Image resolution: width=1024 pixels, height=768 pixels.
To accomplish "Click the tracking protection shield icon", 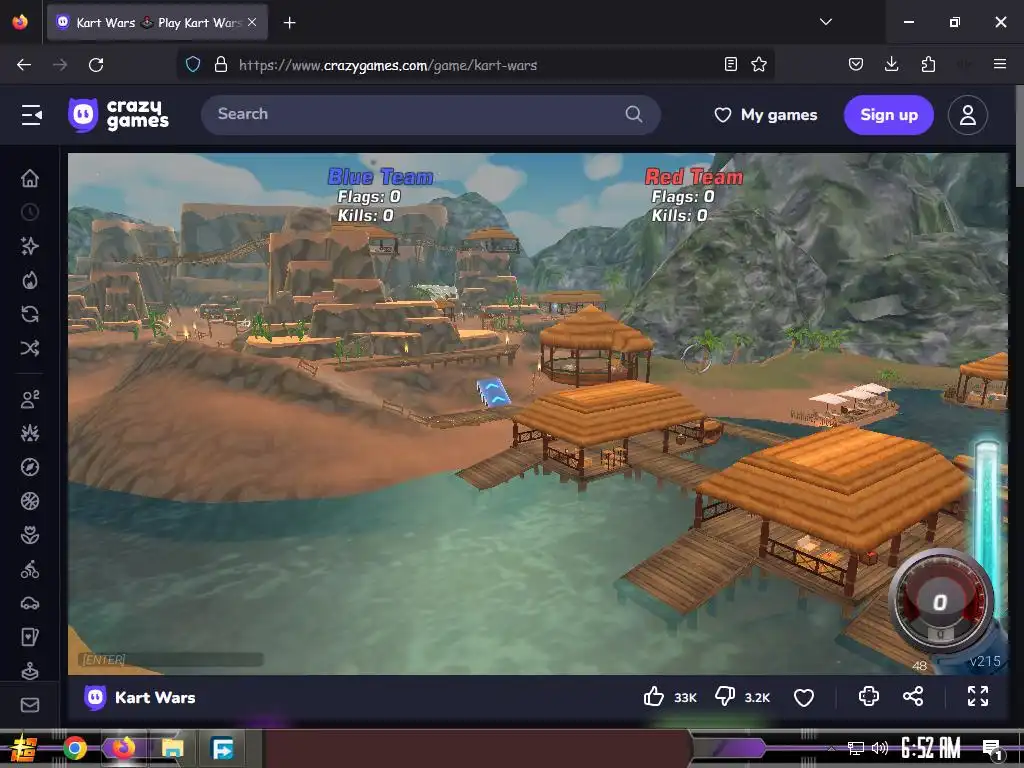I will pos(193,65).
